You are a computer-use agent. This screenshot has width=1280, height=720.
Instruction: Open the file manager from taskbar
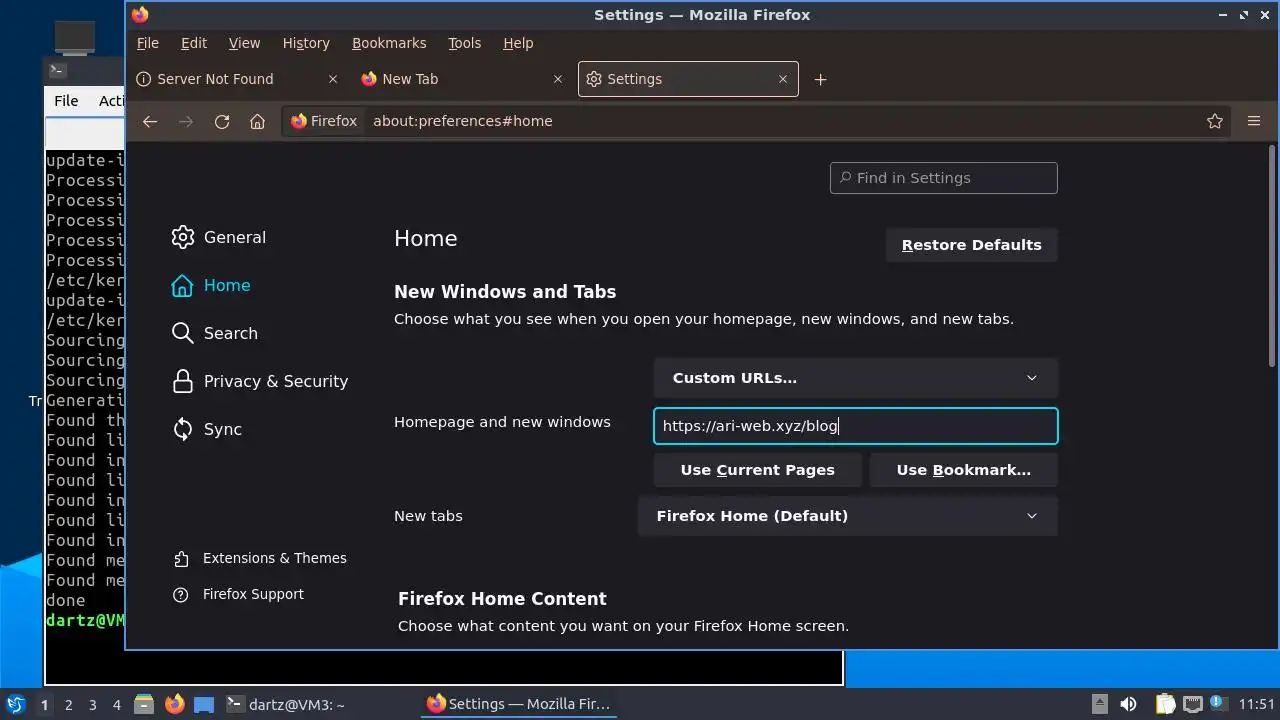click(x=144, y=704)
